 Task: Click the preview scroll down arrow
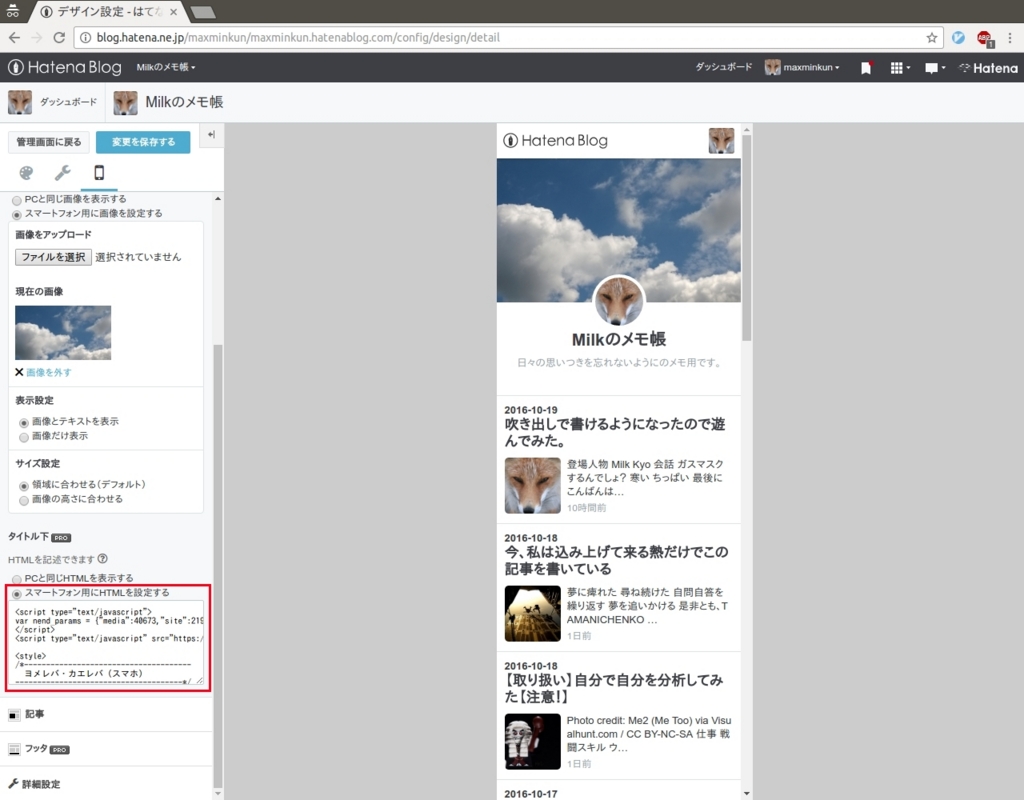click(746, 793)
